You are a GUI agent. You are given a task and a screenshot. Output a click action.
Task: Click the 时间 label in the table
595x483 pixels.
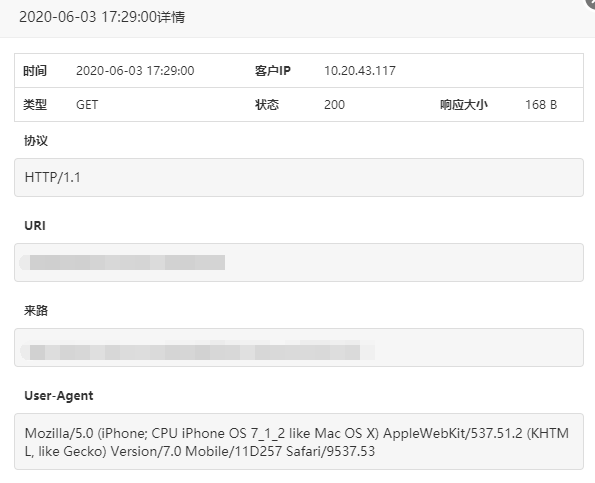pyautogui.click(x=35, y=71)
